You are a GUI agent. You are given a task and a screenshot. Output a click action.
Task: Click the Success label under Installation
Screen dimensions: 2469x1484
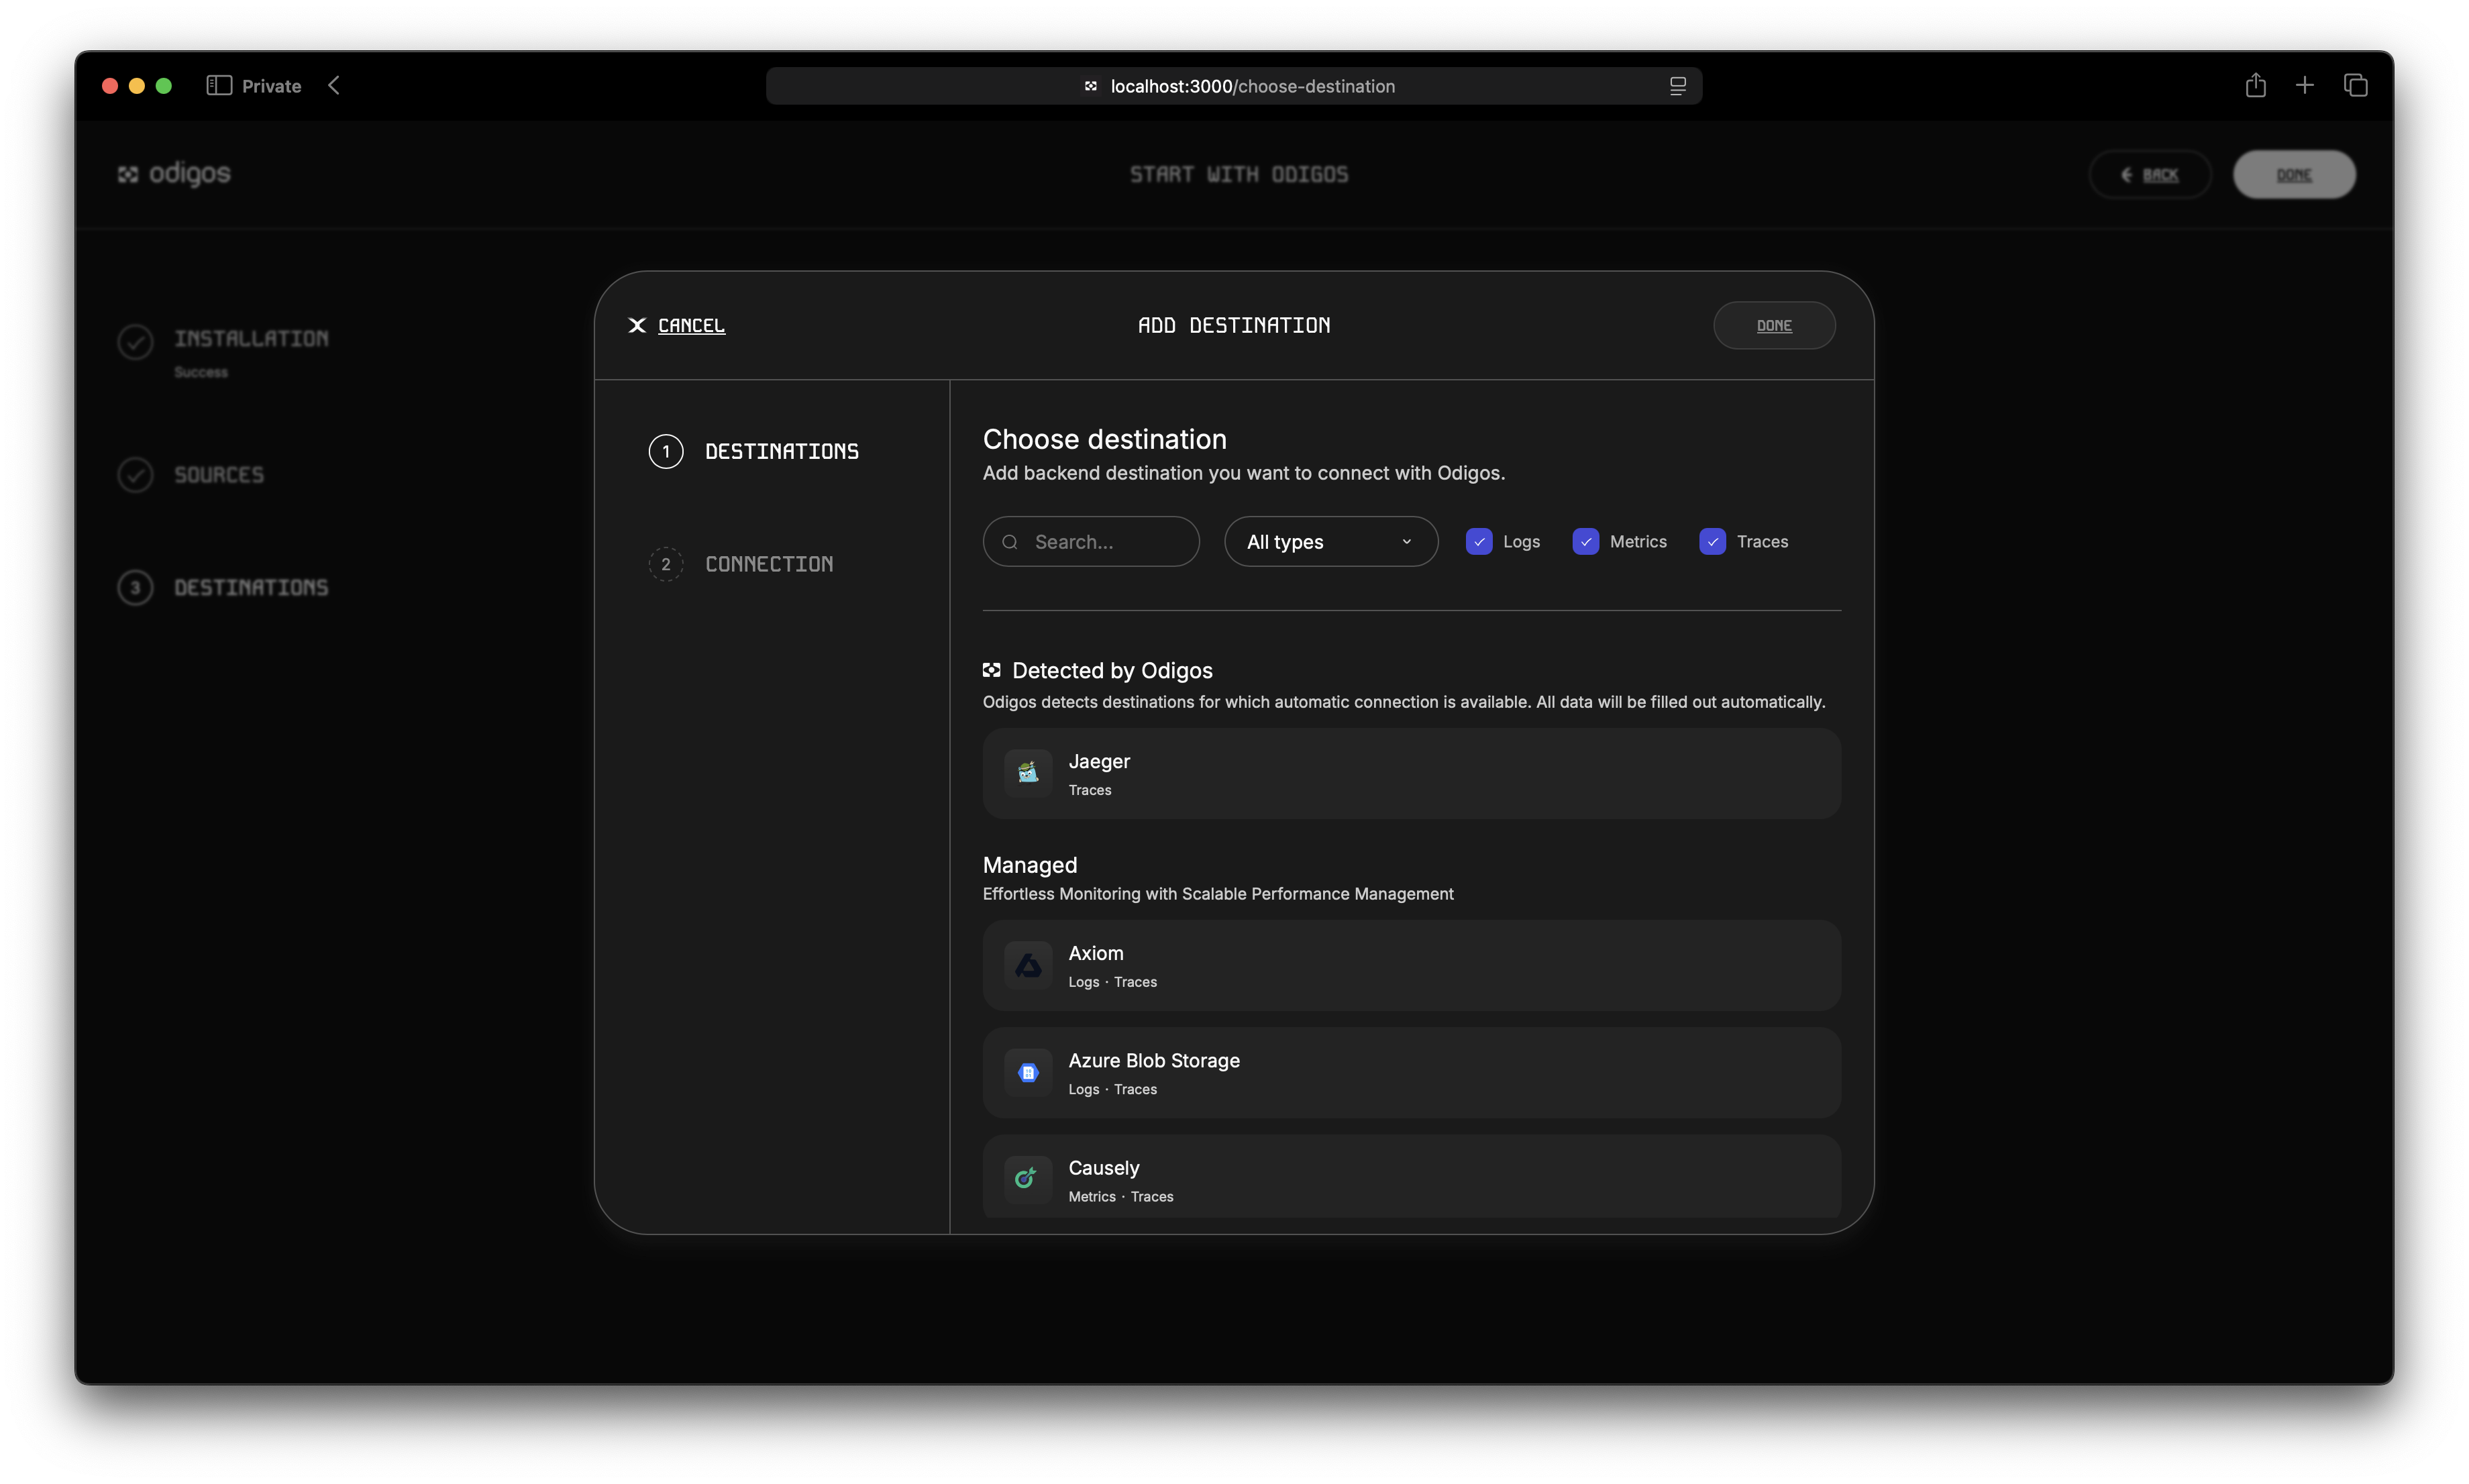201,372
